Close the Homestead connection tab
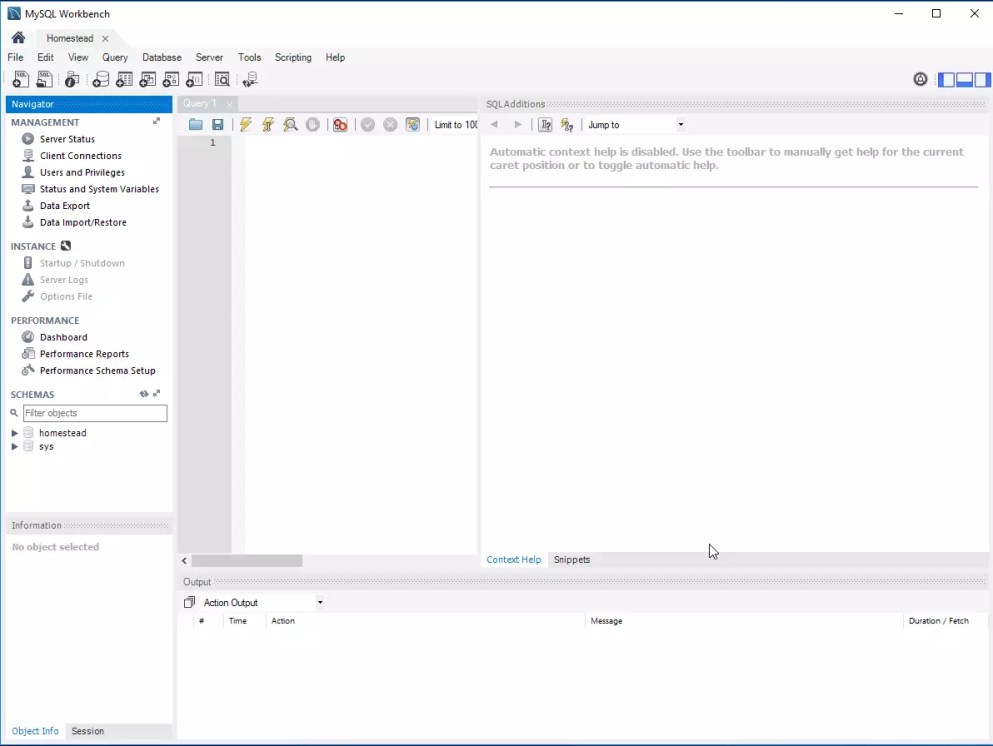The width and height of the screenshot is (993, 746). (x=105, y=39)
